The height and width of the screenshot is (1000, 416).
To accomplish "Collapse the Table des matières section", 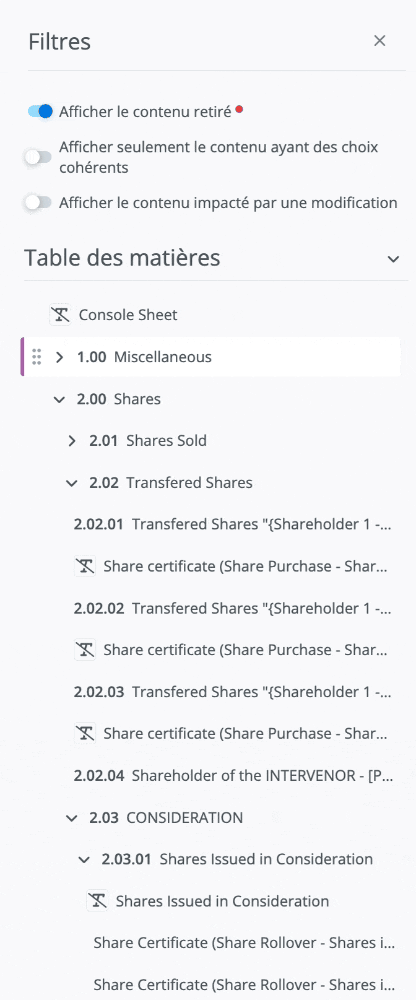I will click(394, 259).
